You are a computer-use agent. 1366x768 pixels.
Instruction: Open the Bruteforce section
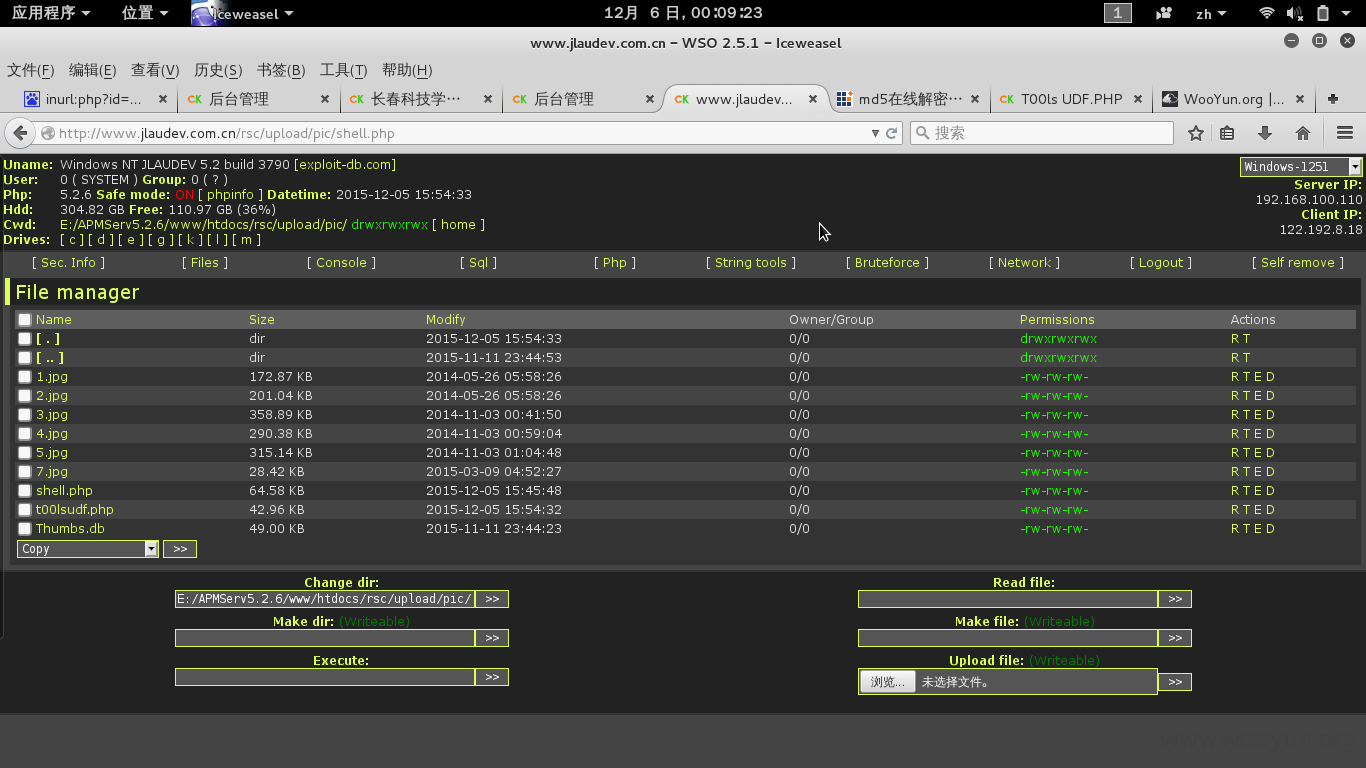887,263
